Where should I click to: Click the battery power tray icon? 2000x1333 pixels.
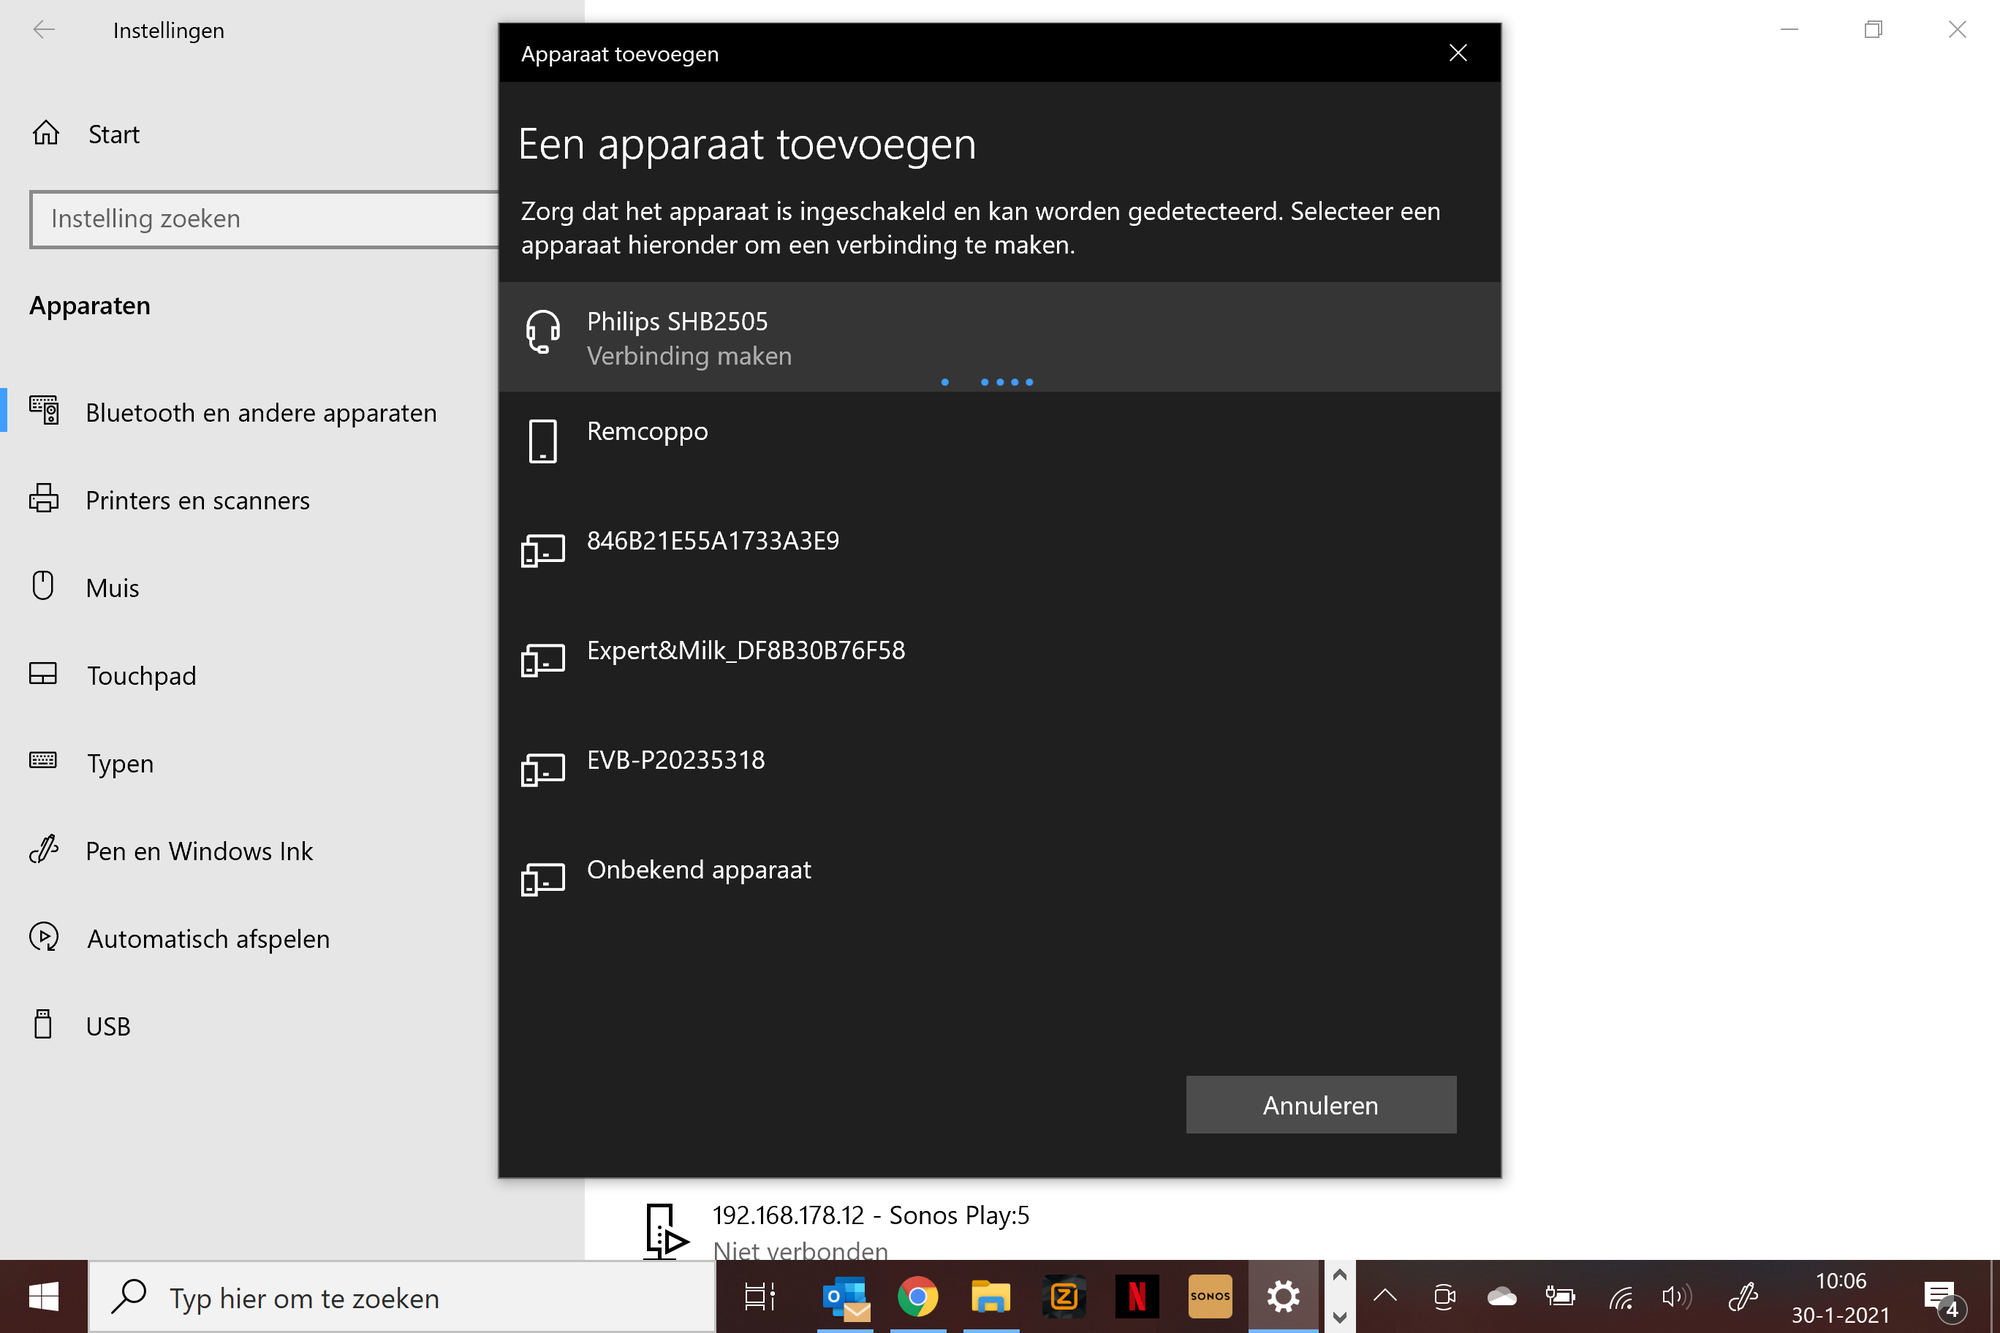(1560, 1297)
